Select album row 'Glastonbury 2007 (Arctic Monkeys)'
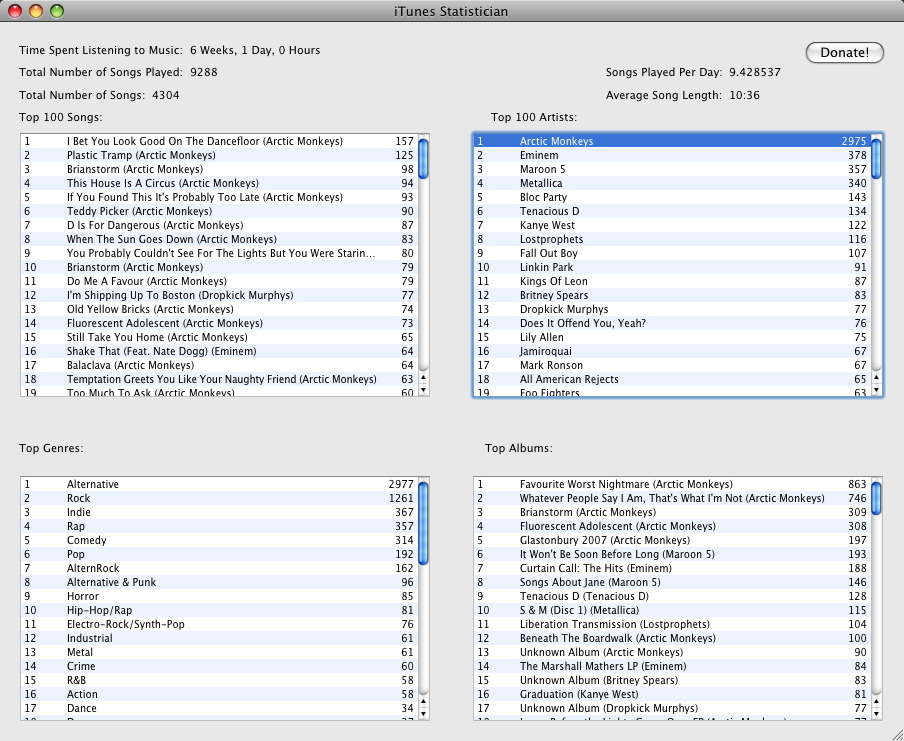This screenshot has width=904, height=741. (x=672, y=540)
